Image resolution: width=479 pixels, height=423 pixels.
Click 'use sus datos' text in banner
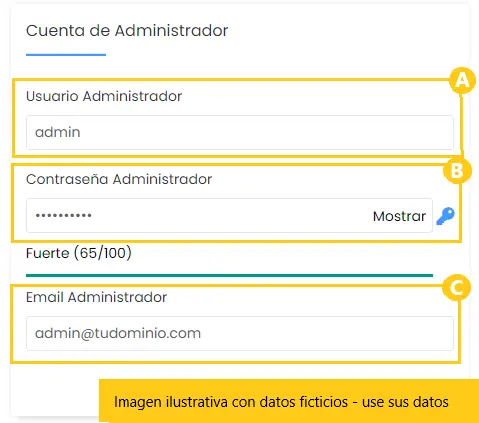[405, 402]
